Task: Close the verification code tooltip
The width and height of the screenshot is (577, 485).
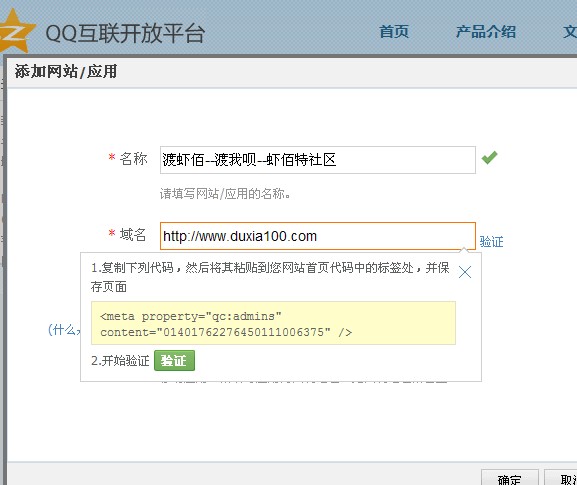Action: [x=465, y=272]
